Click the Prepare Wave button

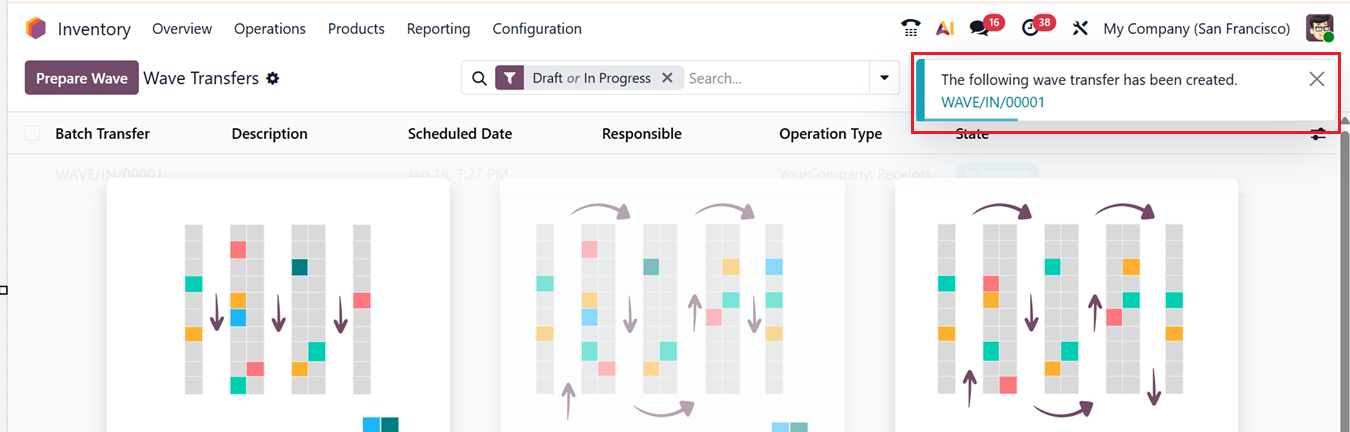tap(82, 78)
